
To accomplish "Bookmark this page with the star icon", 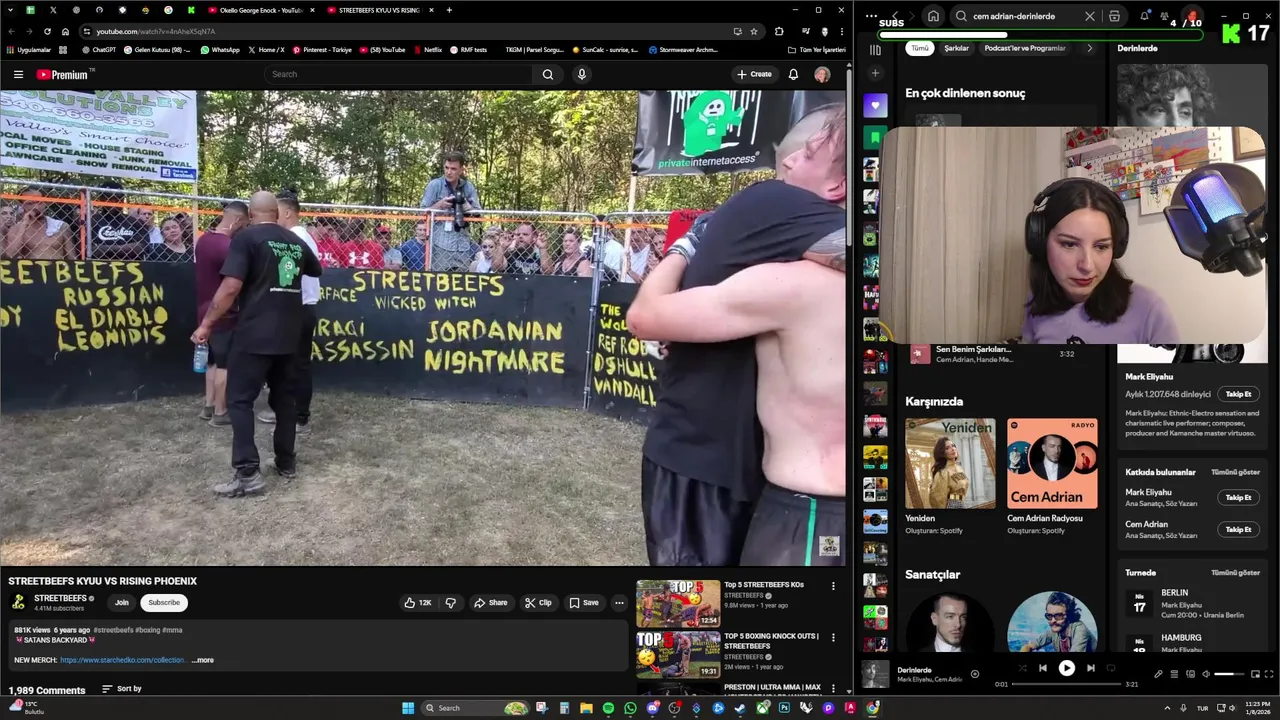I will click(754, 31).
